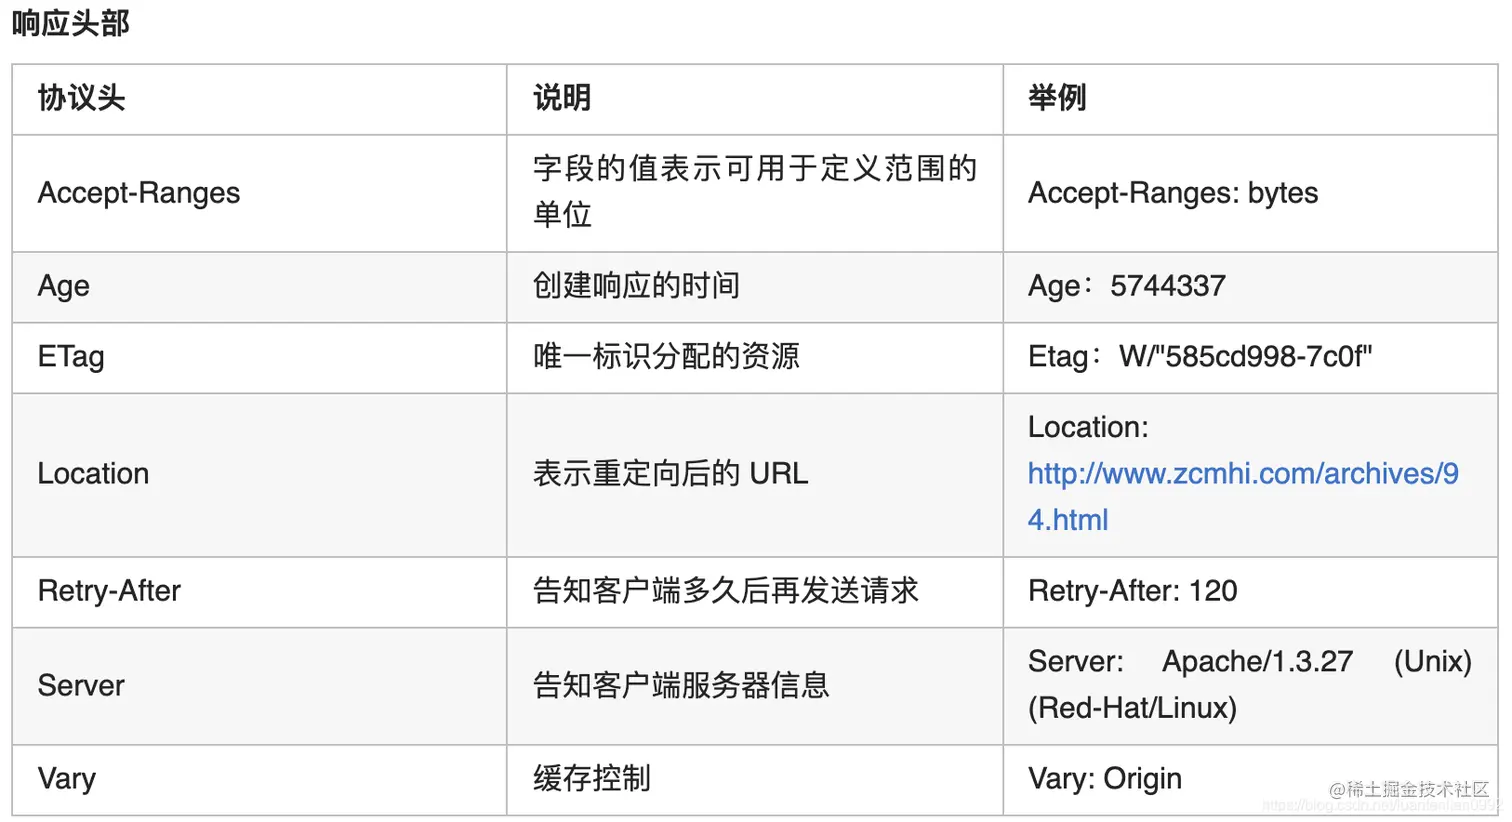Click the '告知客户端多久后再发送请求' description

(726, 591)
